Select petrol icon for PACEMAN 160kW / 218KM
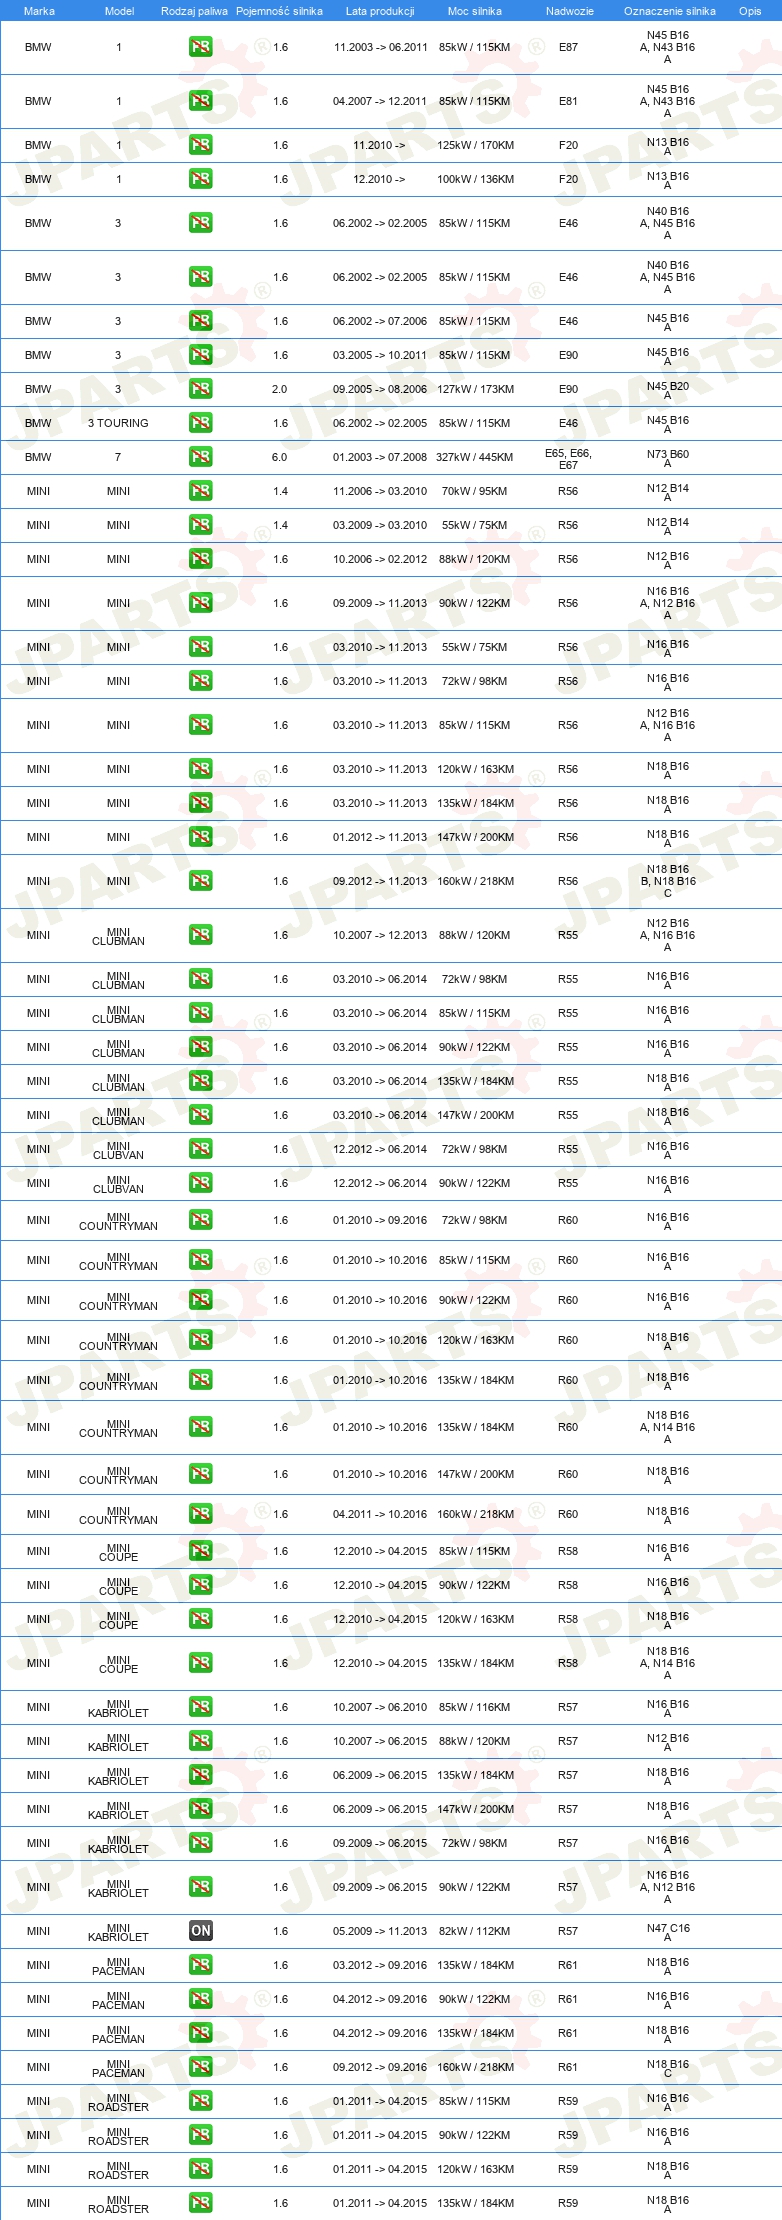Screen dimensions: 782x2220 point(200,2067)
